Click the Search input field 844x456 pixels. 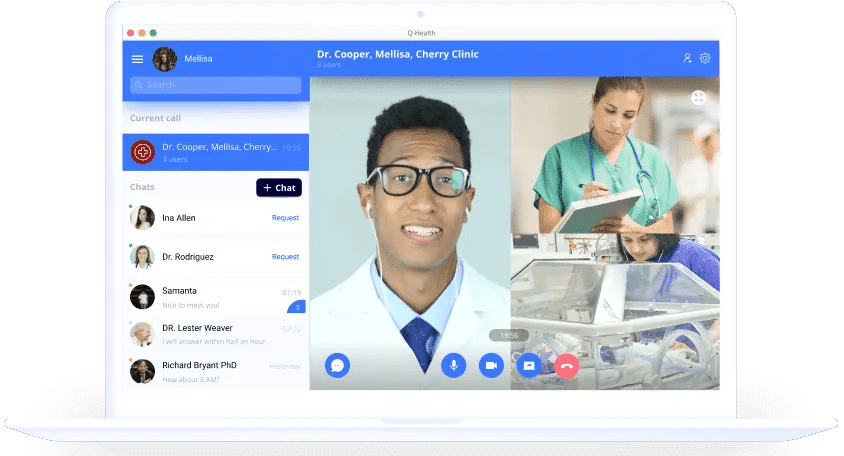click(x=215, y=85)
